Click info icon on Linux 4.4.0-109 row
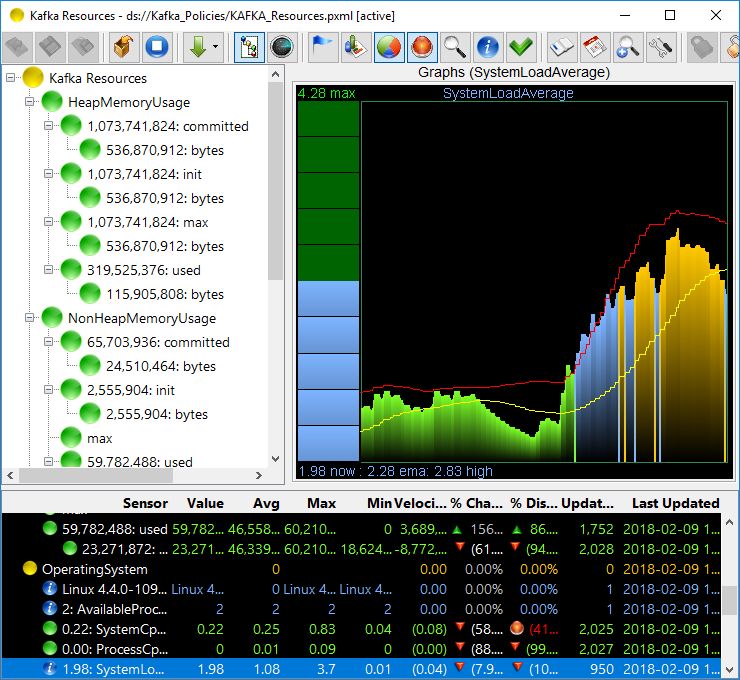740x680 pixels. click(x=50, y=588)
